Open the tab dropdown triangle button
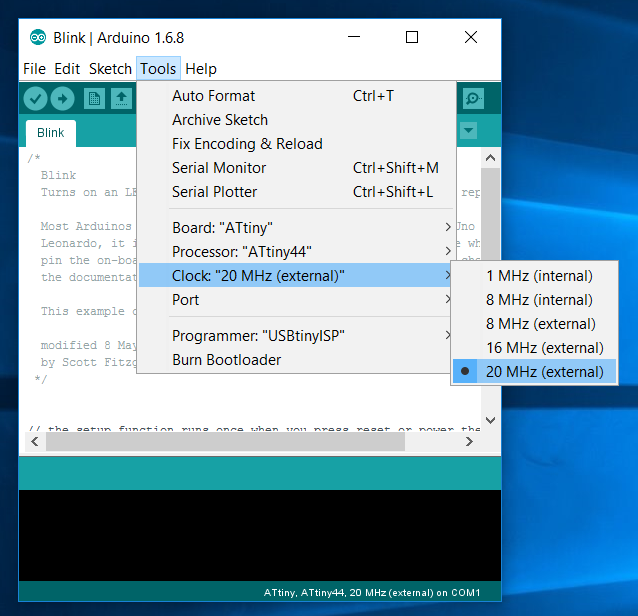 point(468,131)
